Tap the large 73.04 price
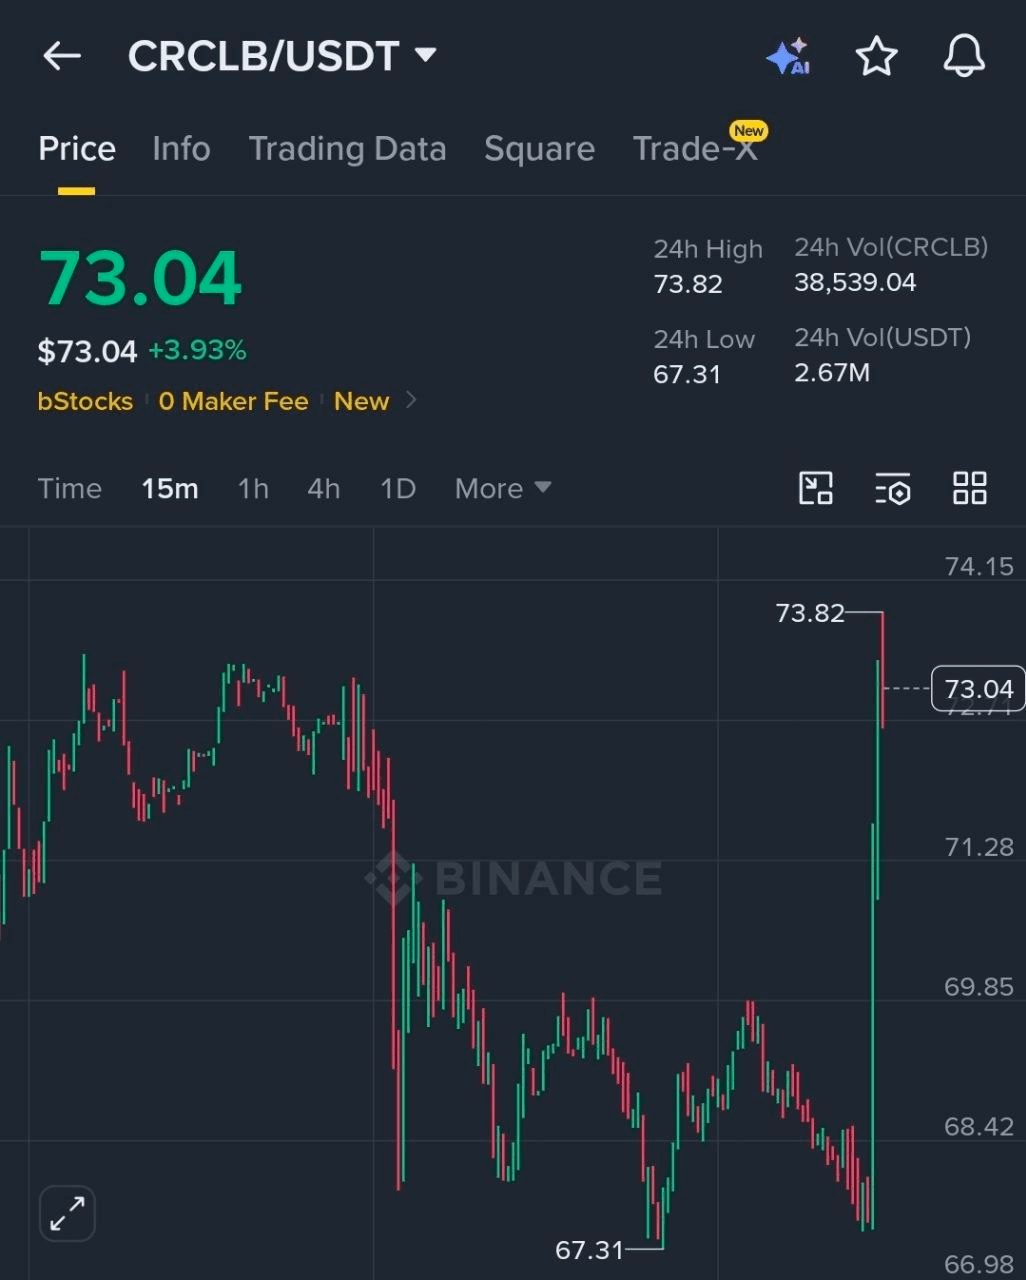 coord(140,278)
